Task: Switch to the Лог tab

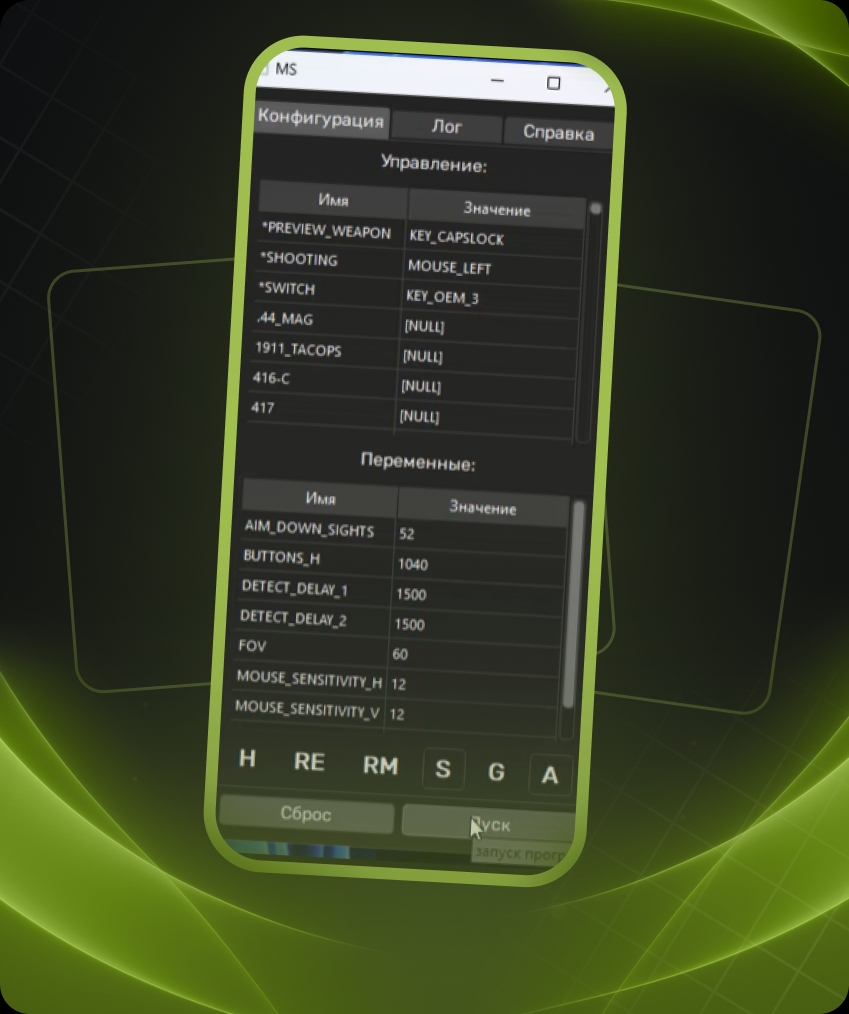Action: coord(447,126)
